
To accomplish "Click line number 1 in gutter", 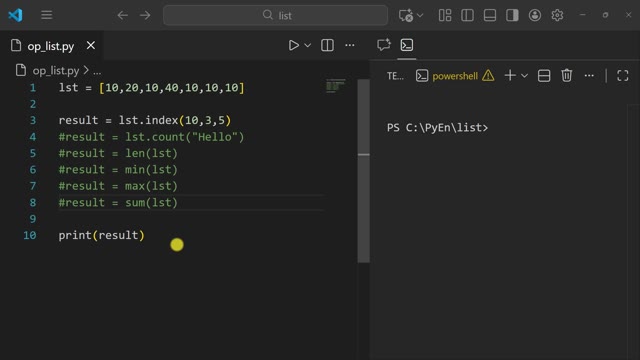I will (33, 88).
